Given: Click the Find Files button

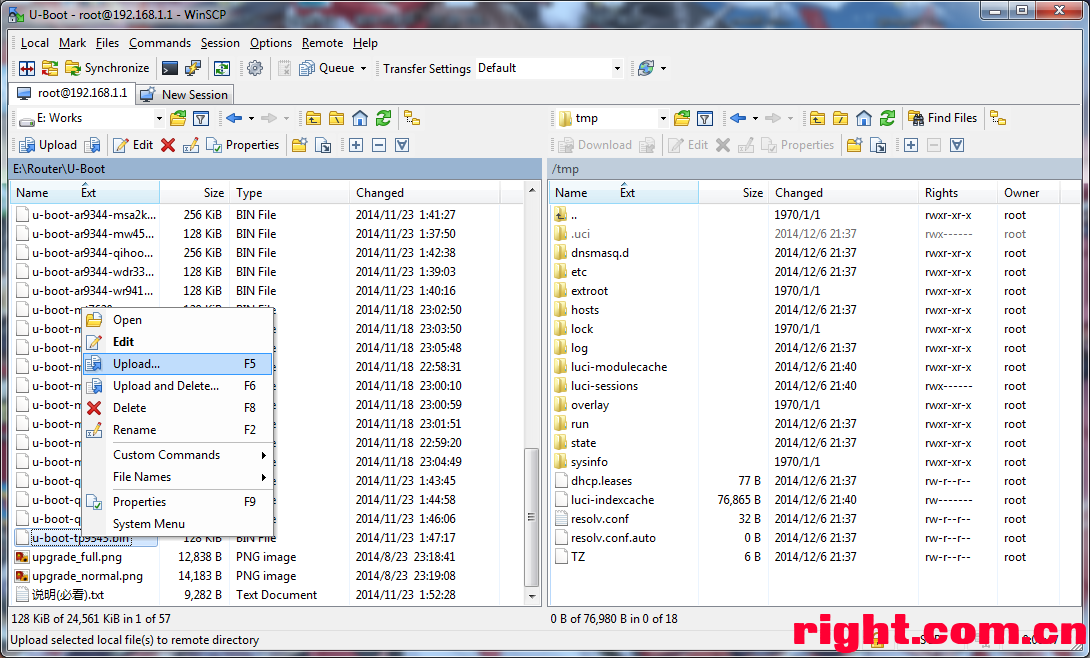Looking at the screenshot, I should 943,119.
